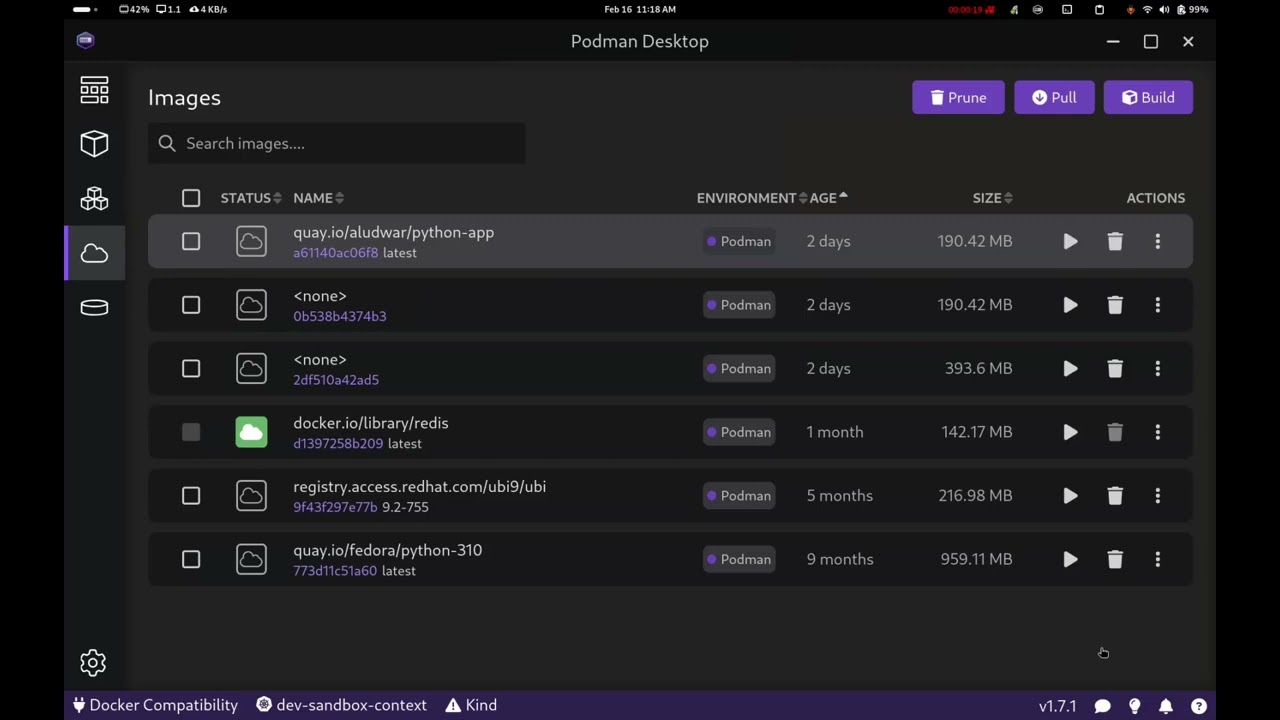1280x720 pixels.
Task: Focus the Search images field
Action: (336, 143)
